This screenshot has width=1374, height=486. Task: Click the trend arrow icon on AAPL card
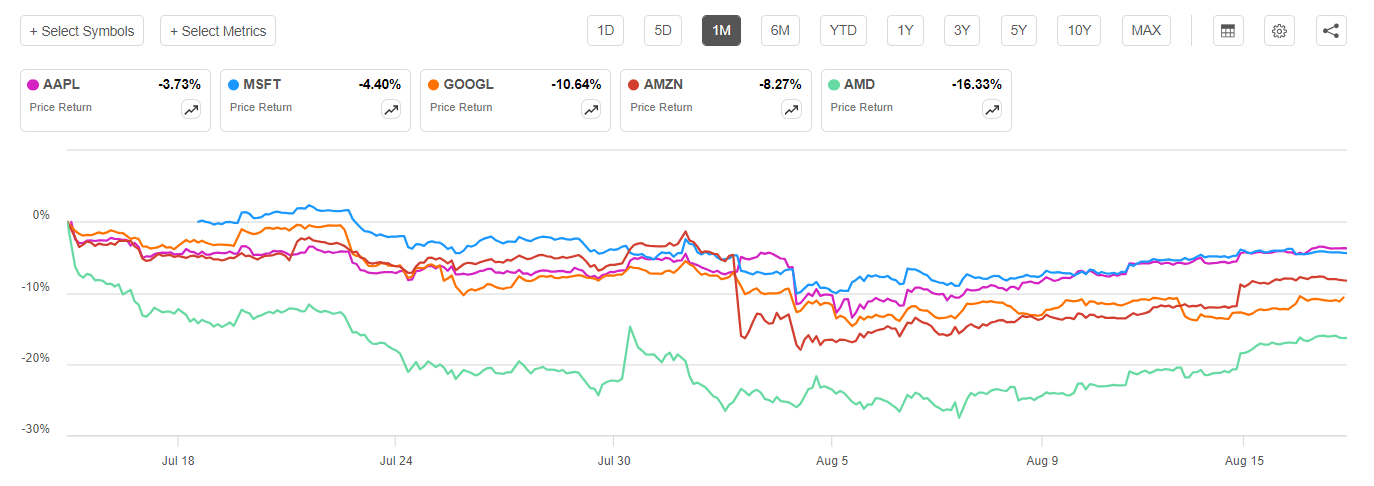[x=191, y=110]
